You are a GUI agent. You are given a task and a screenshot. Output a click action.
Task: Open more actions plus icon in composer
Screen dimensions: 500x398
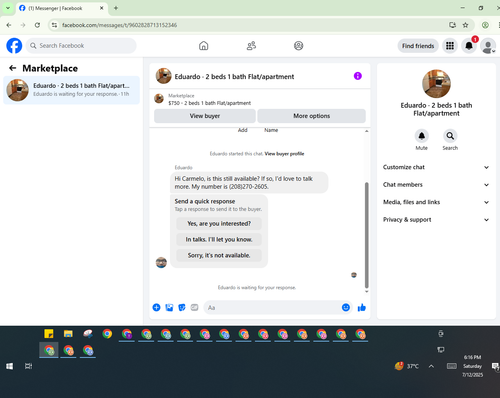coord(156,307)
